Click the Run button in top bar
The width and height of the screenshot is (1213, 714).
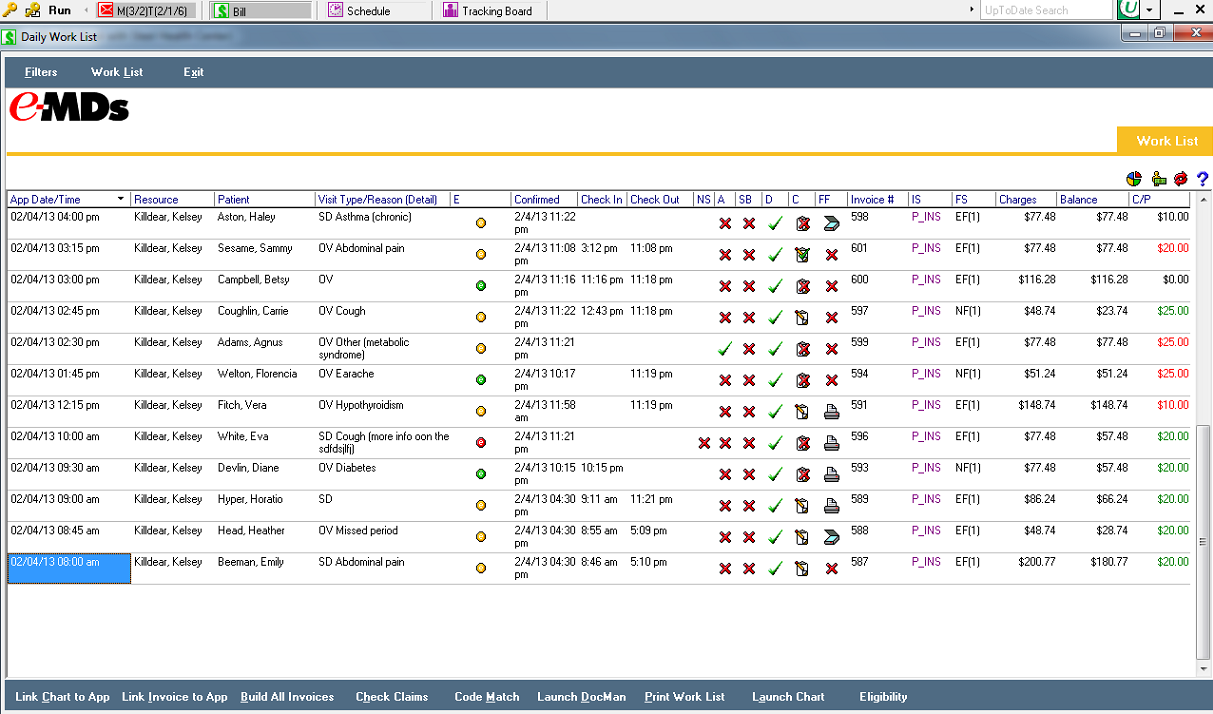pyautogui.click(x=59, y=10)
